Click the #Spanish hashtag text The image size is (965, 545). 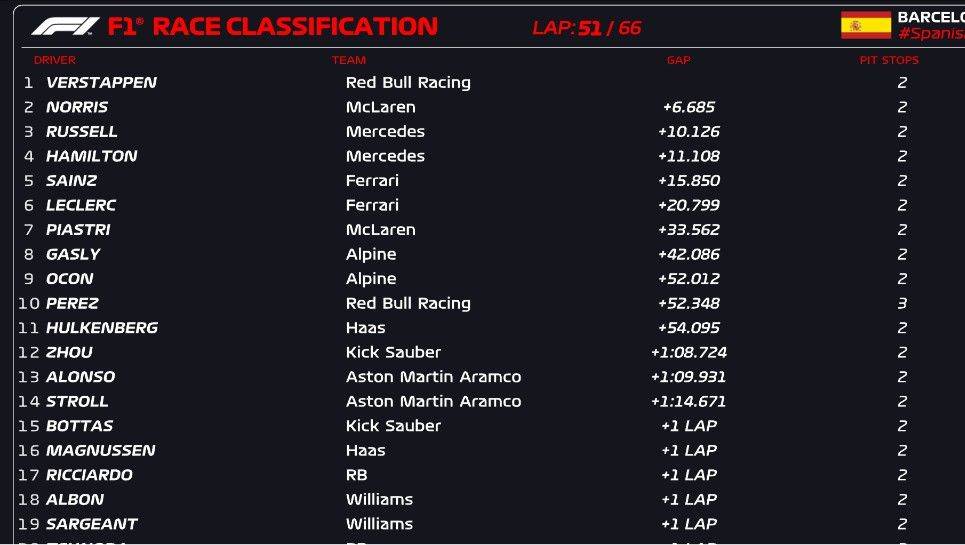(x=930, y=34)
